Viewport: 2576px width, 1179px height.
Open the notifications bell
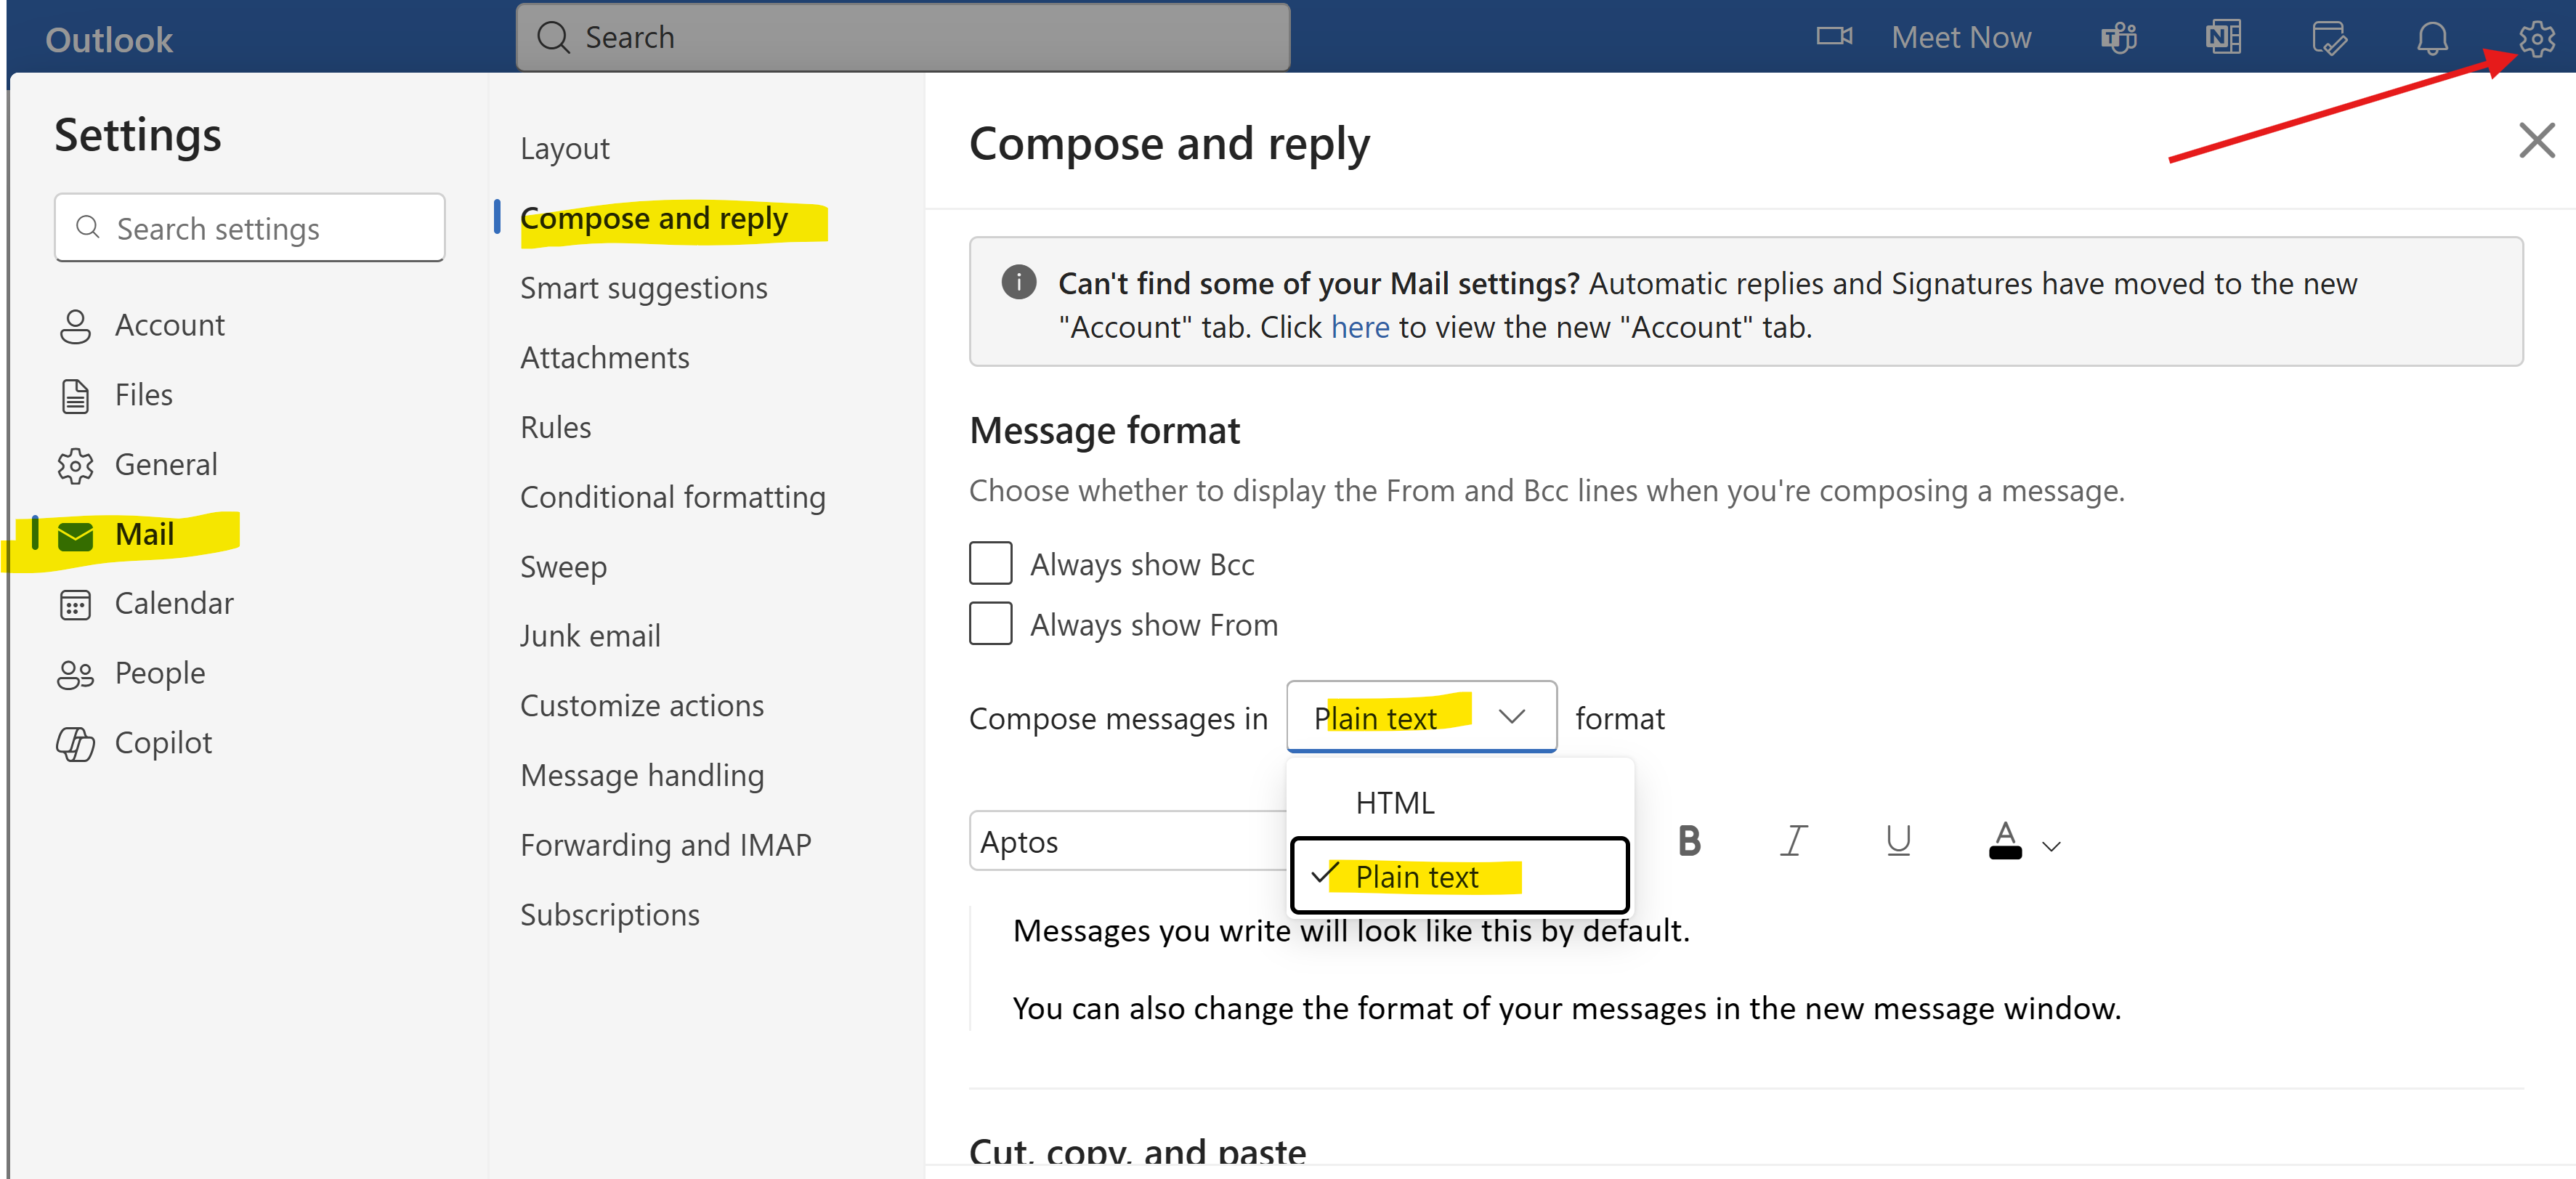(2431, 37)
